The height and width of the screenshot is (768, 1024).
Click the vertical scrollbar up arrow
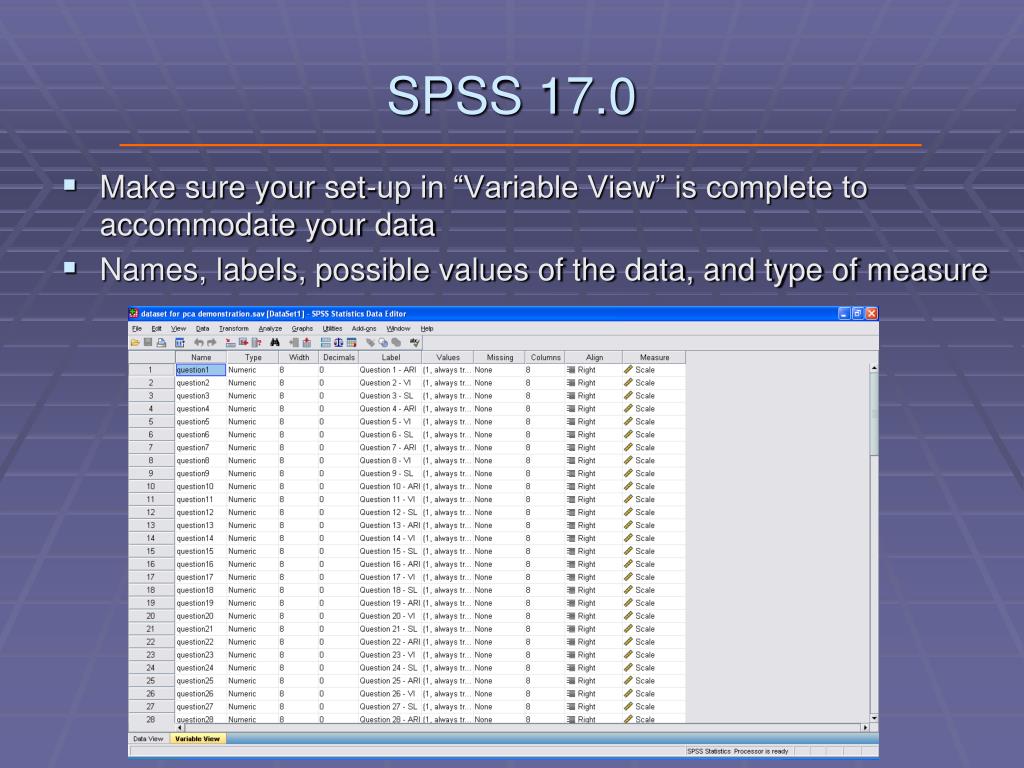[874, 368]
